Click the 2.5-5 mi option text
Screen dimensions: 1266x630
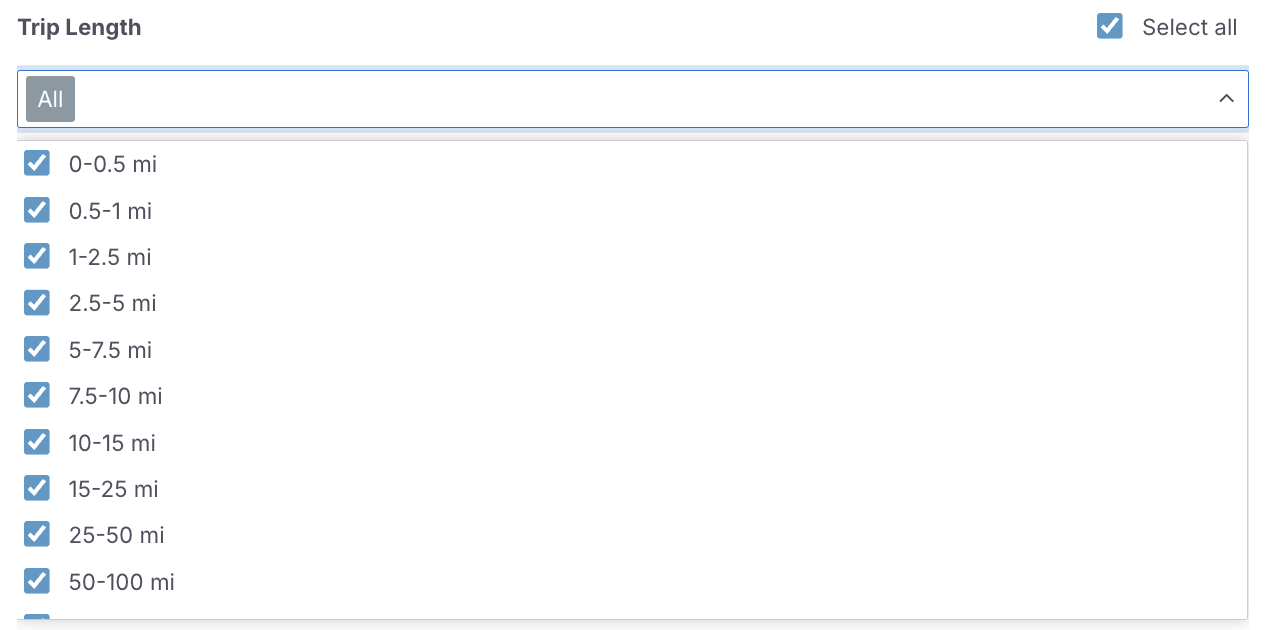(x=113, y=303)
